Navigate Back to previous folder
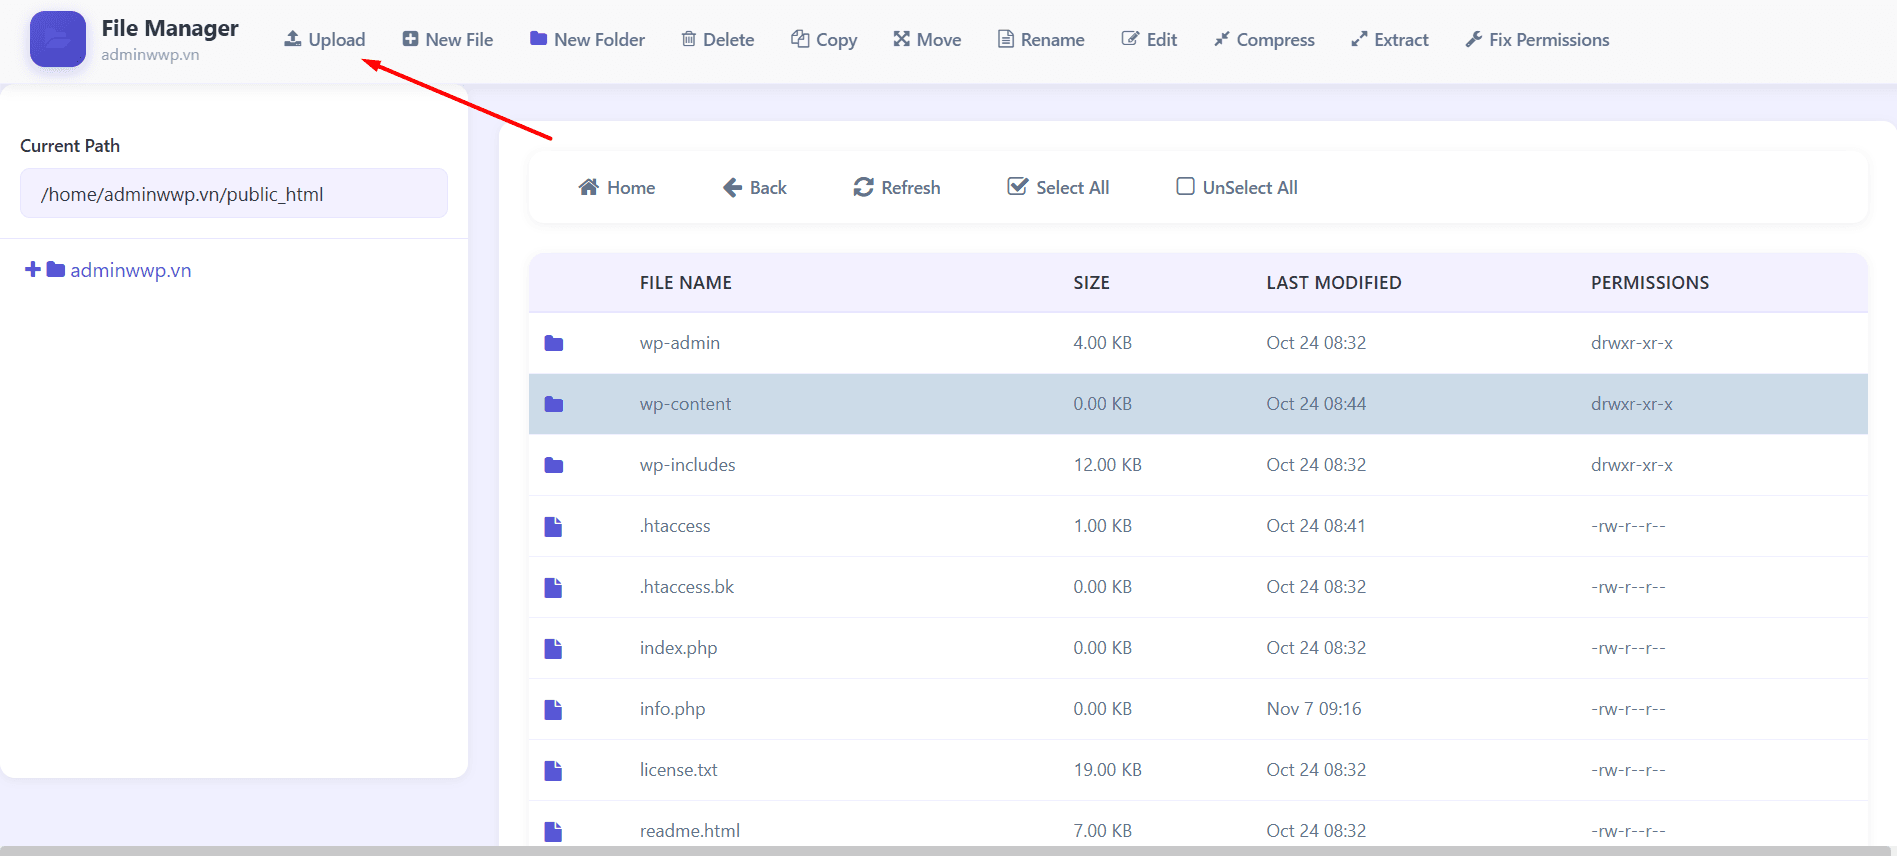The height and width of the screenshot is (856, 1897). coord(754,187)
